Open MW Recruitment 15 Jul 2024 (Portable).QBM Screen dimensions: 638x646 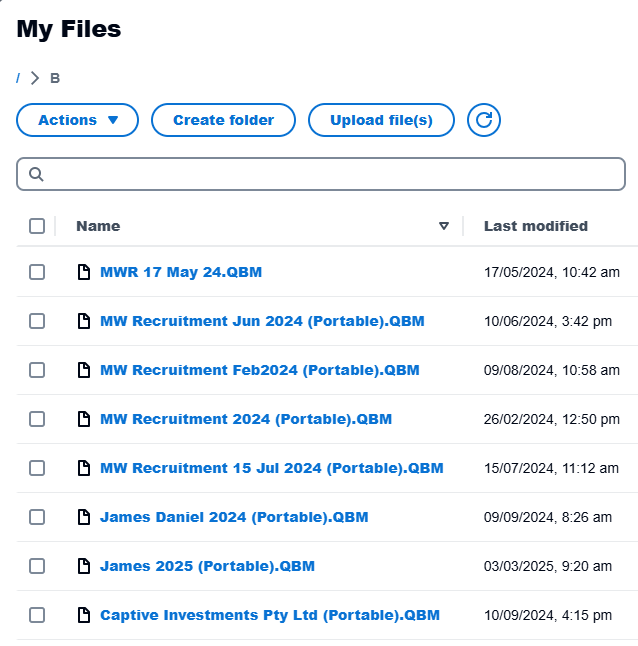point(272,468)
